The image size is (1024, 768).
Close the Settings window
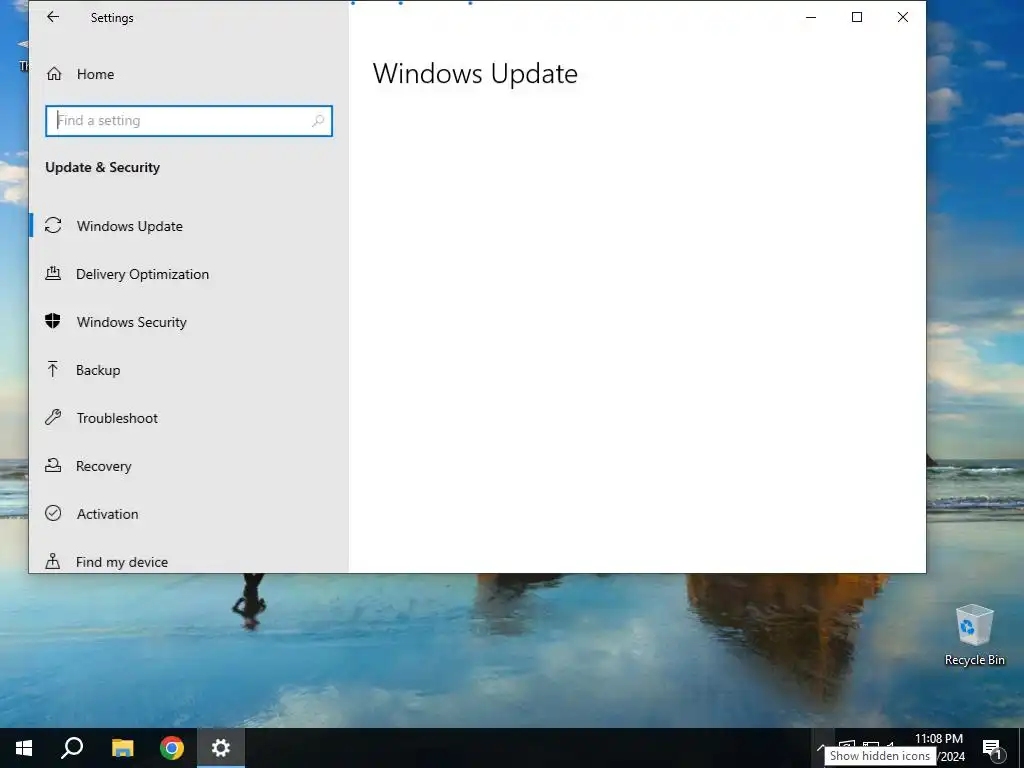[903, 18]
